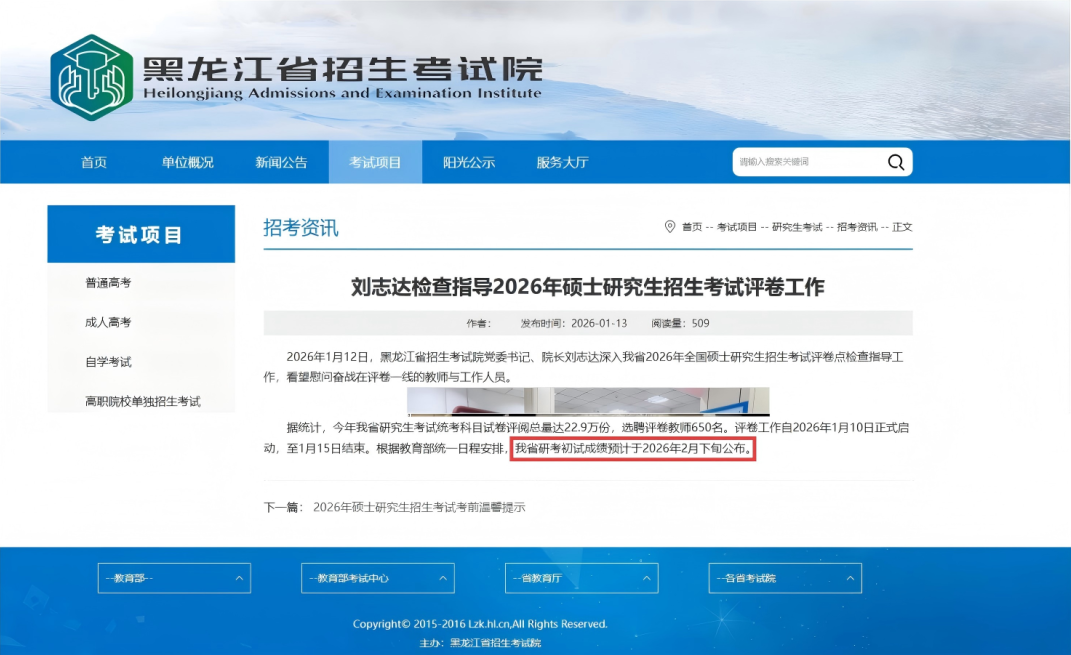The height and width of the screenshot is (655, 1071).
Task: Click the magnifier search icon
Action: [895, 162]
